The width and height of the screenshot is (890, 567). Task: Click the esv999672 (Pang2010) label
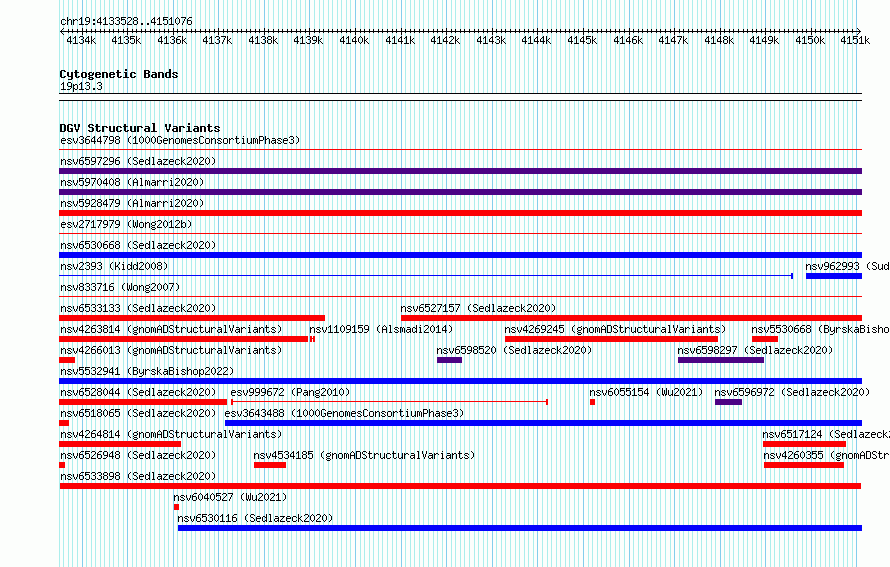click(x=290, y=392)
